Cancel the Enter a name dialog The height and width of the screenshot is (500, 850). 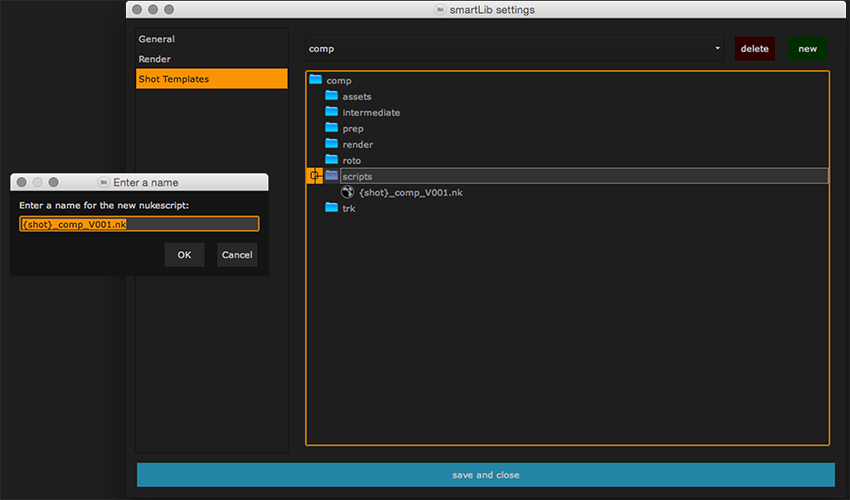click(237, 255)
